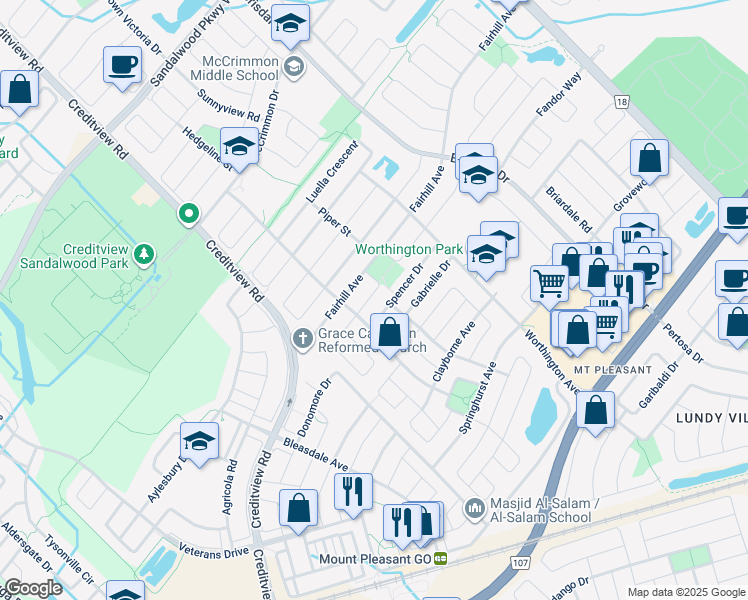Open school marker at Hedgeline St
748x600 pixels.
[x=239, y=148]
